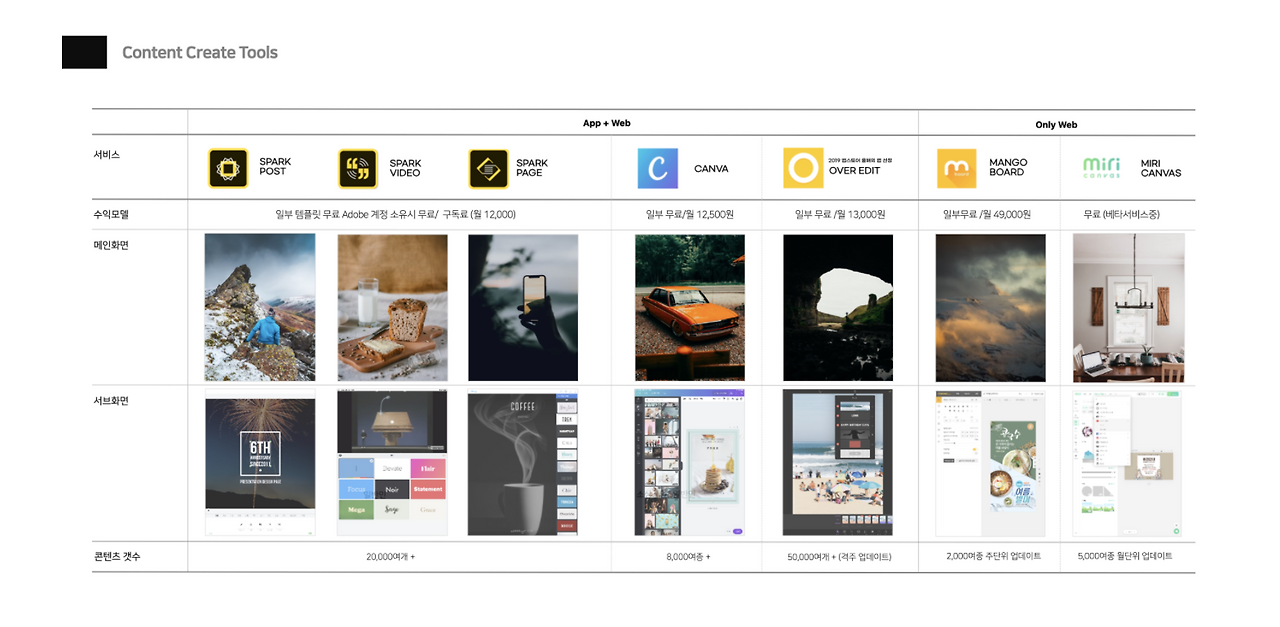Open the dining room chandelier image
The image size is (1280, 627).
1129,307
